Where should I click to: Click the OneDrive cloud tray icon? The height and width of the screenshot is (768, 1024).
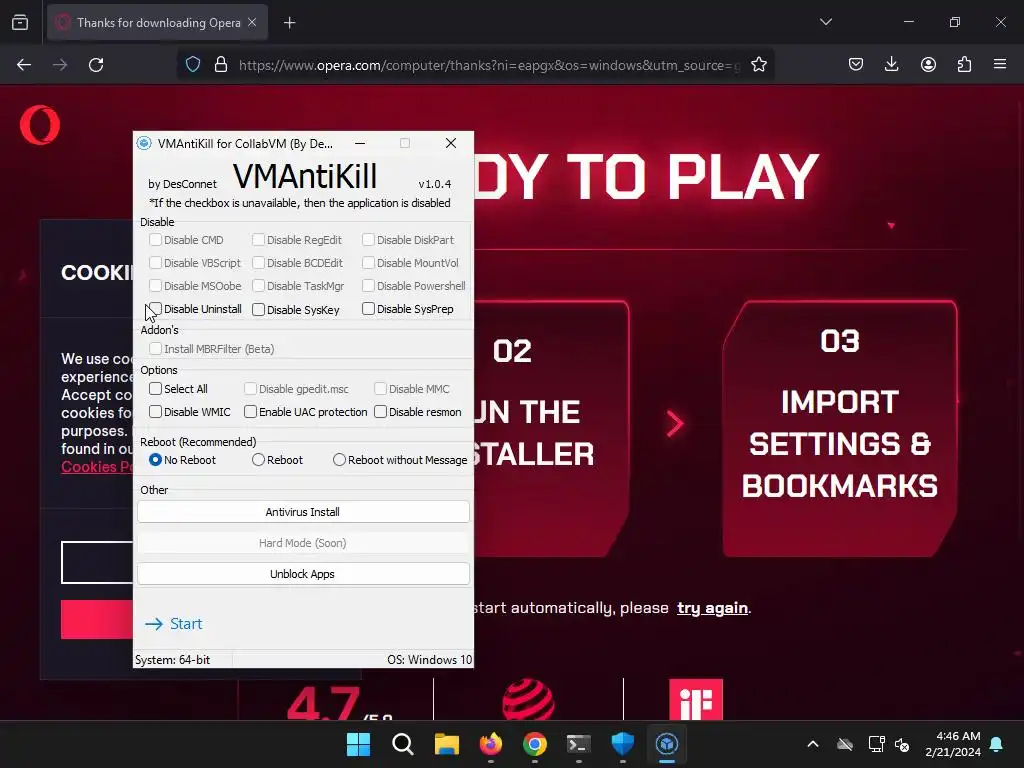(x=845, y=744)
